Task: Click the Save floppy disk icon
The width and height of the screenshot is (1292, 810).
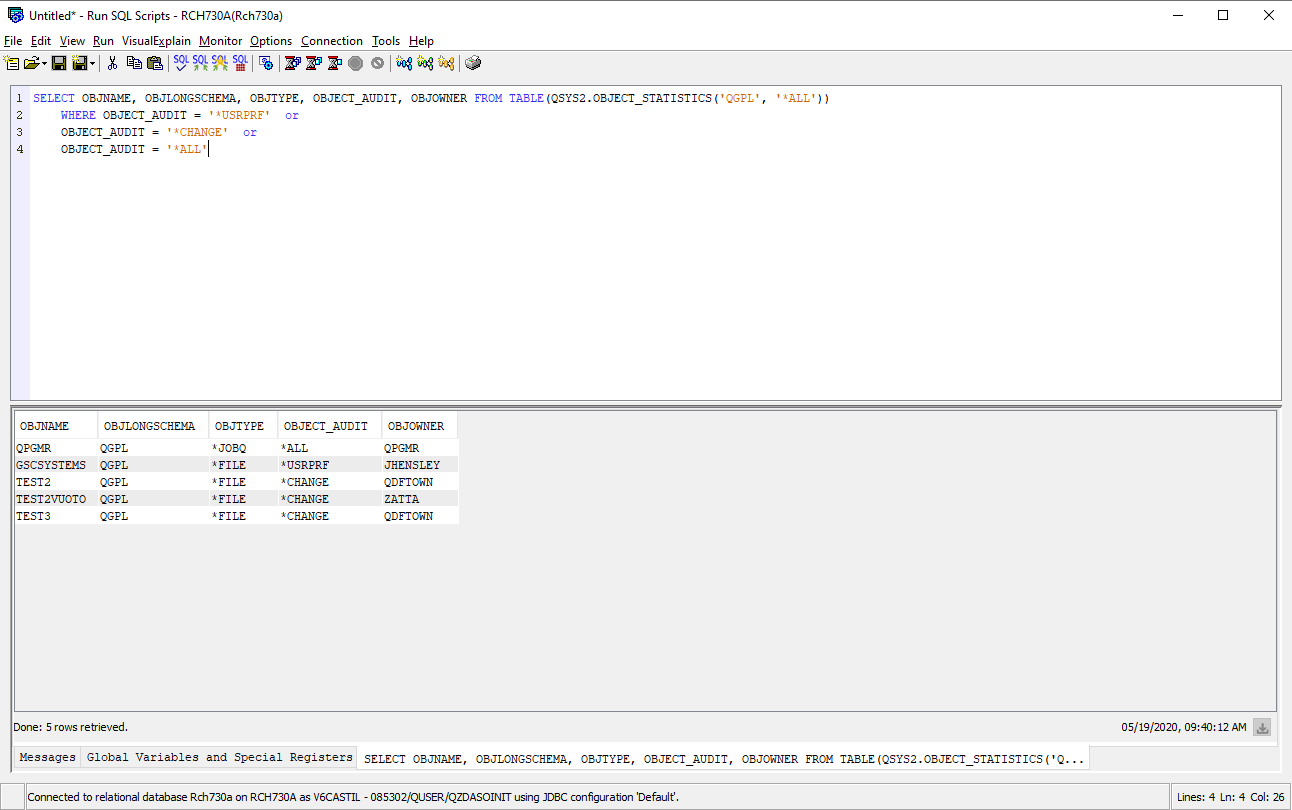Action: [59, 63]
